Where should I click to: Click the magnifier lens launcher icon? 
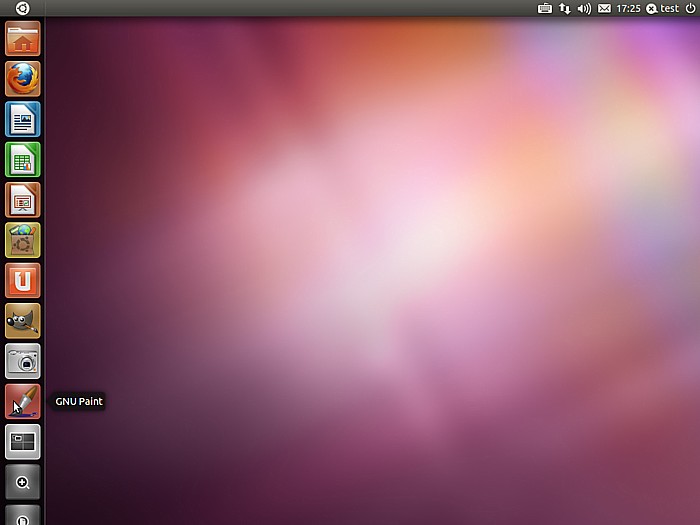(x=23, y=482)
